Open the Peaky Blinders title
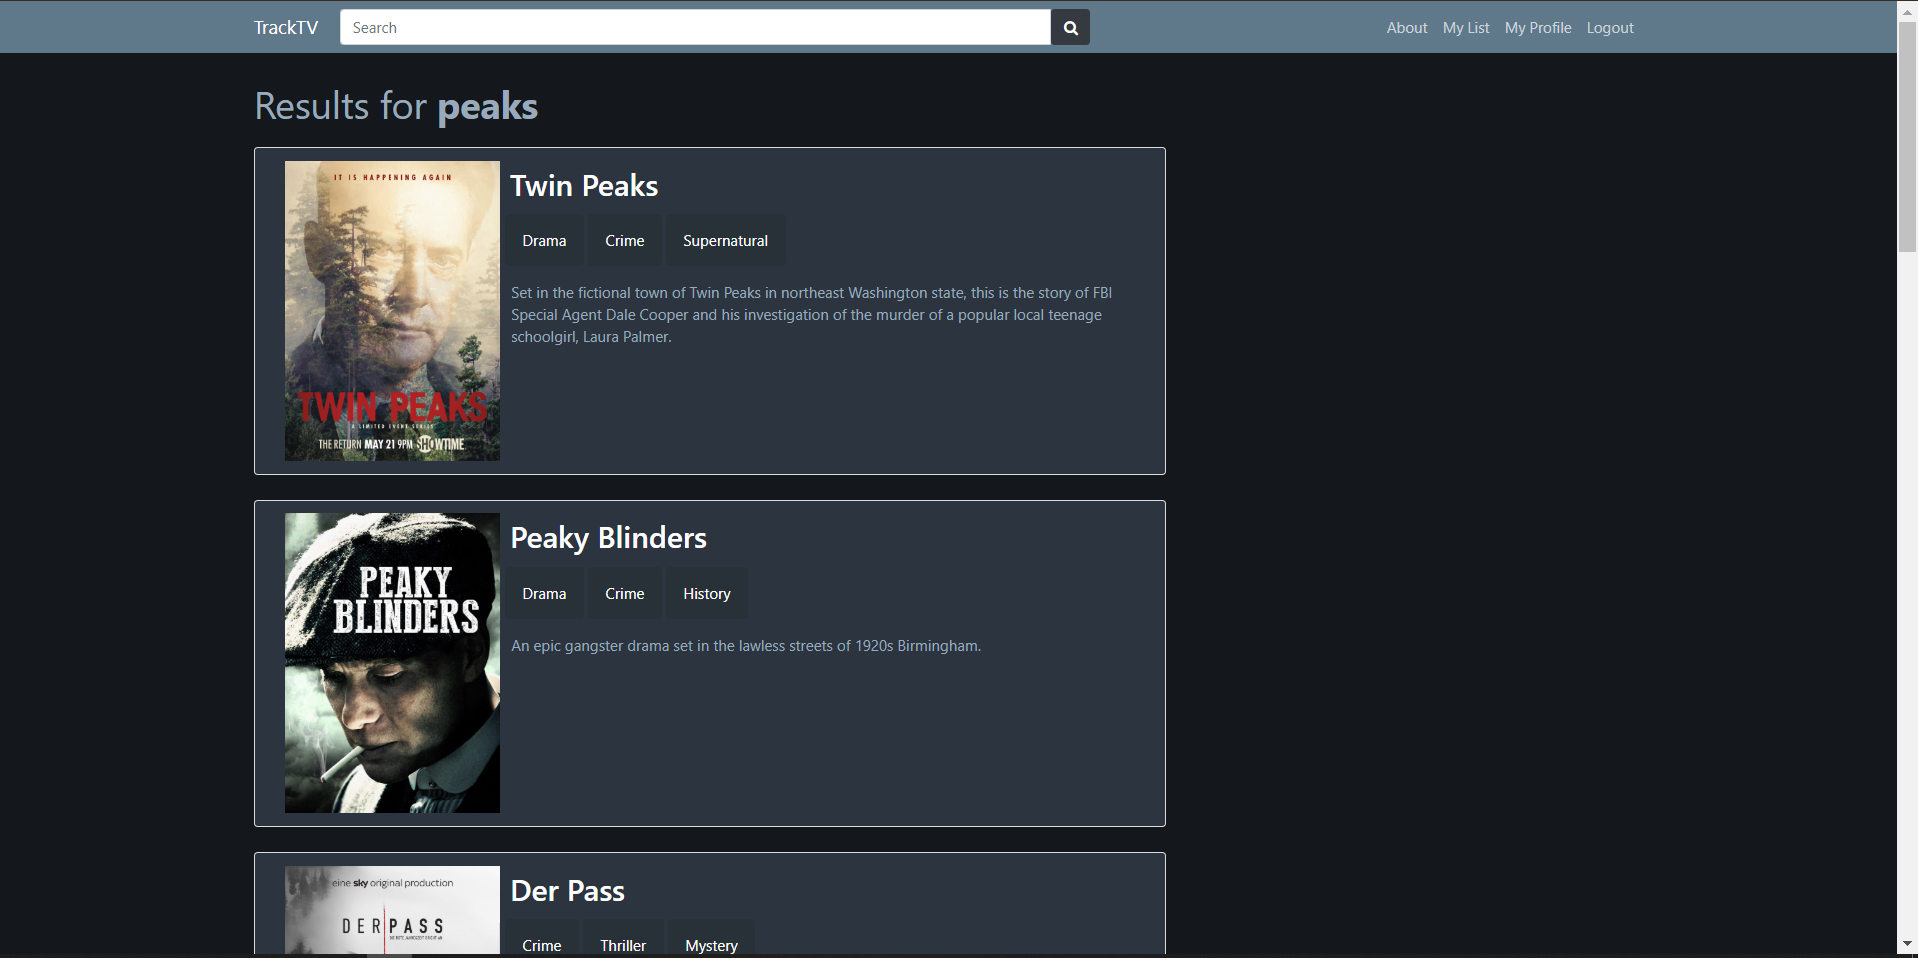 click(608, 538)
